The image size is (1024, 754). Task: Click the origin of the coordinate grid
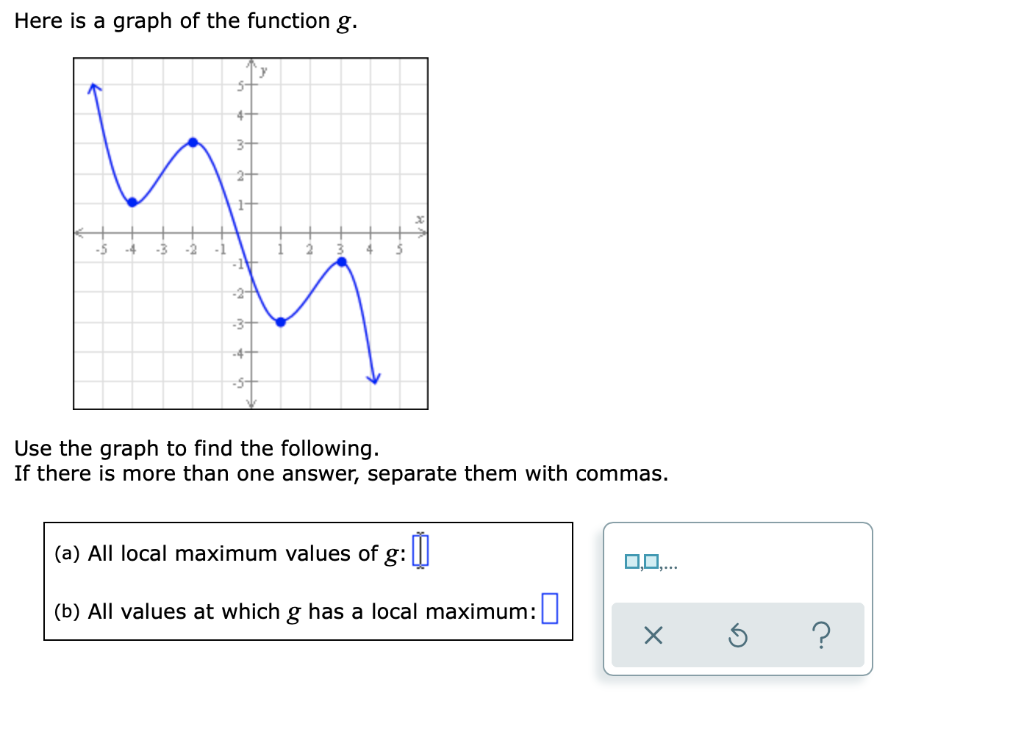point(249,231)
